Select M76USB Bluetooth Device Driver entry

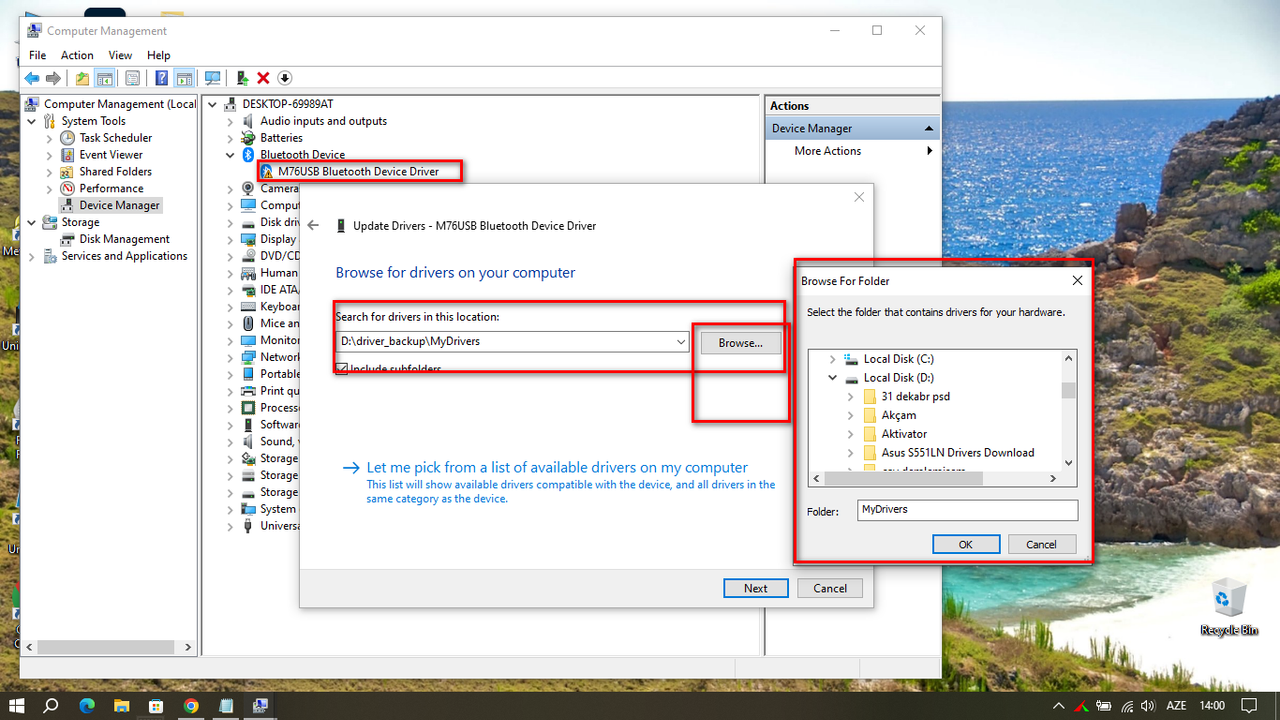click(x=358, y=171)
